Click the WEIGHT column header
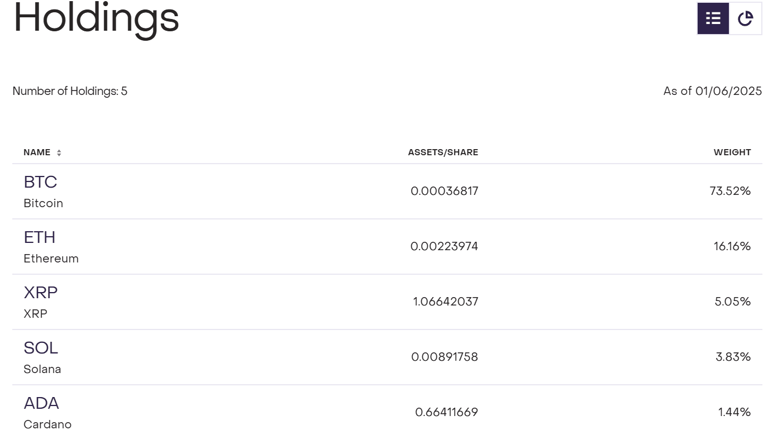Screen dimensions: 768x430 (x=731, y=152)
